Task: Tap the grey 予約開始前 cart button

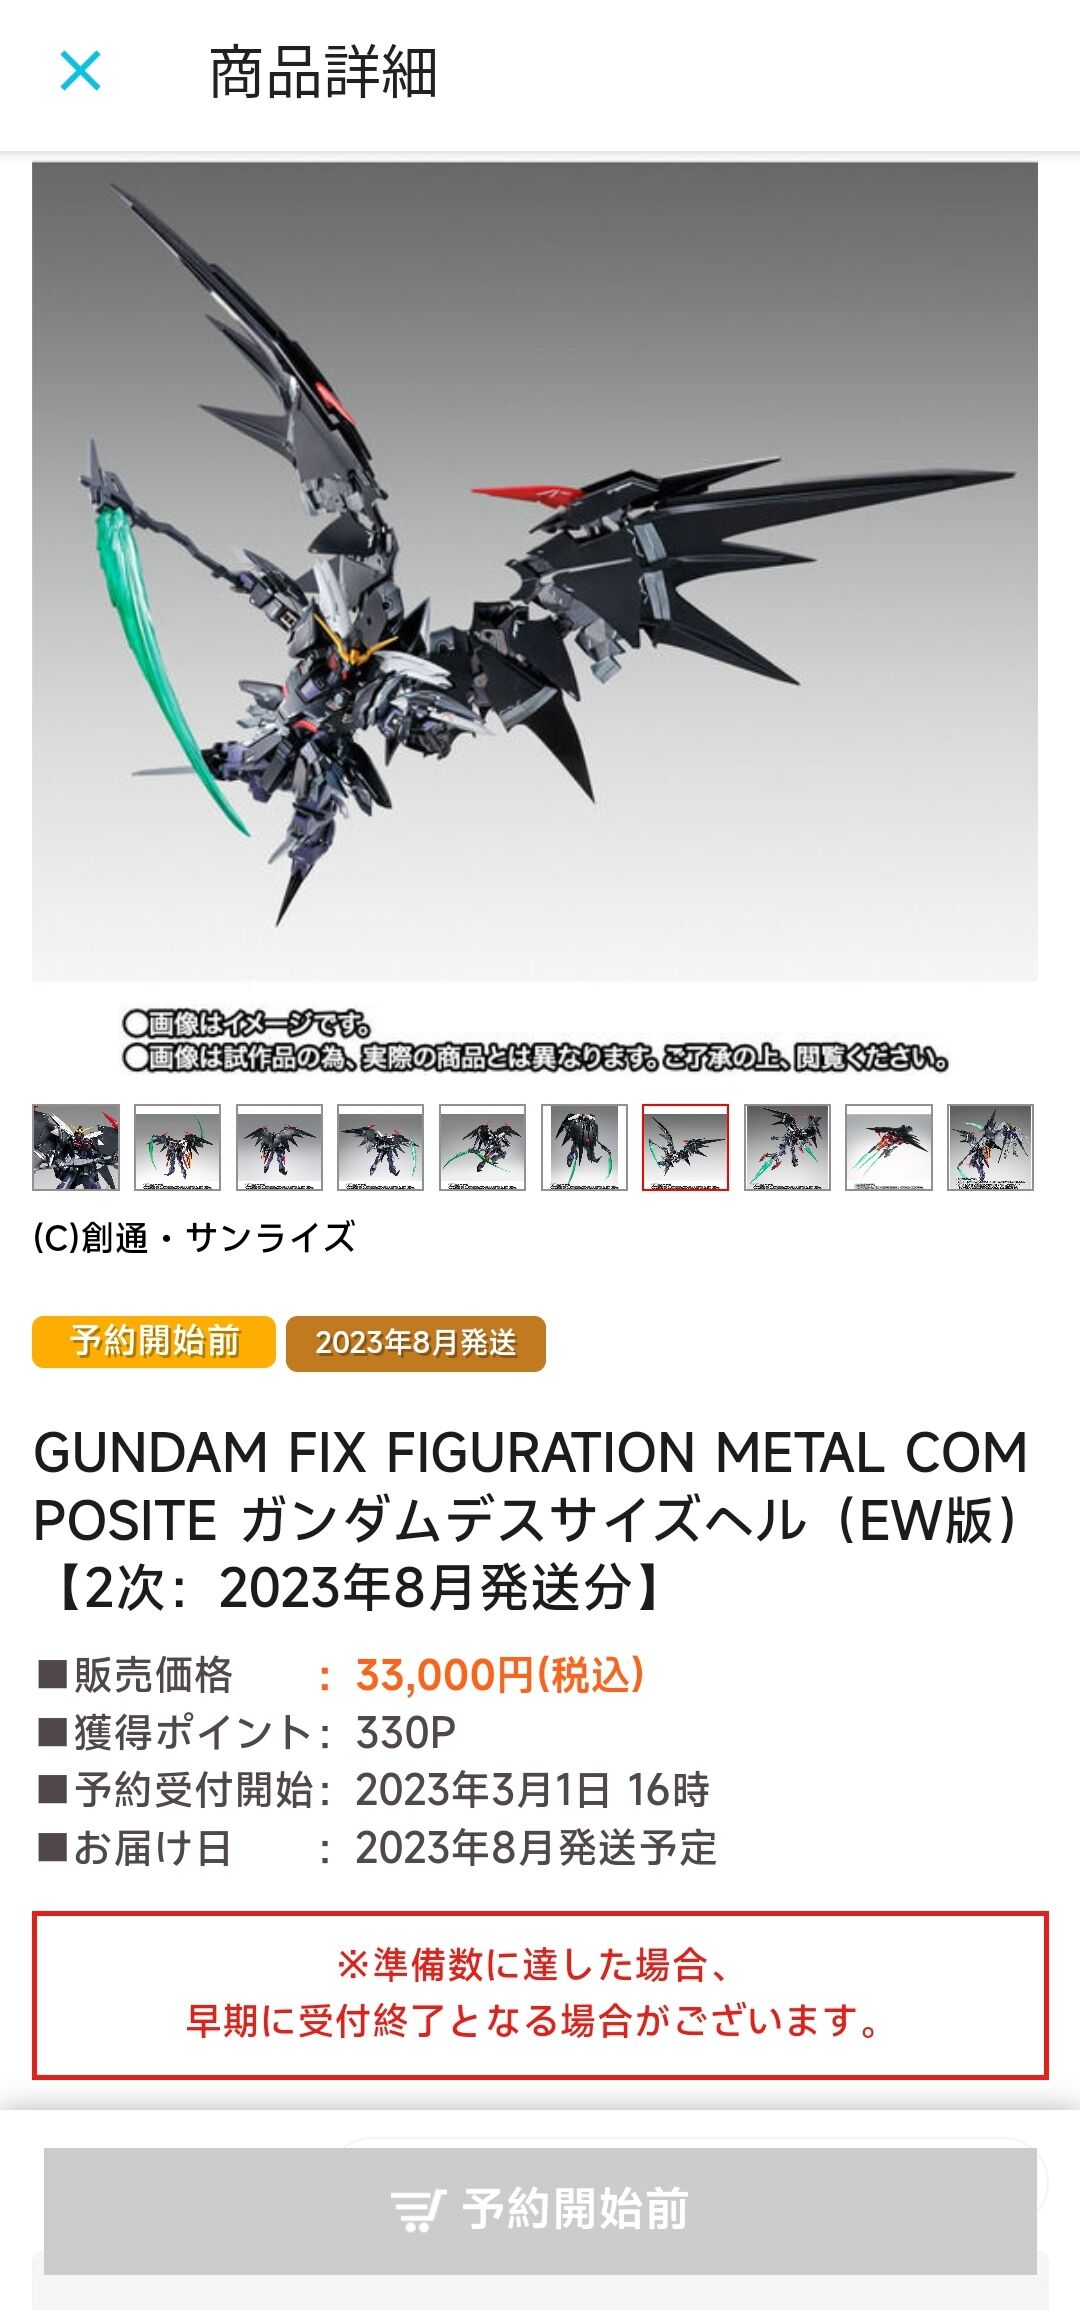Action: click(x=540, y=2210)
